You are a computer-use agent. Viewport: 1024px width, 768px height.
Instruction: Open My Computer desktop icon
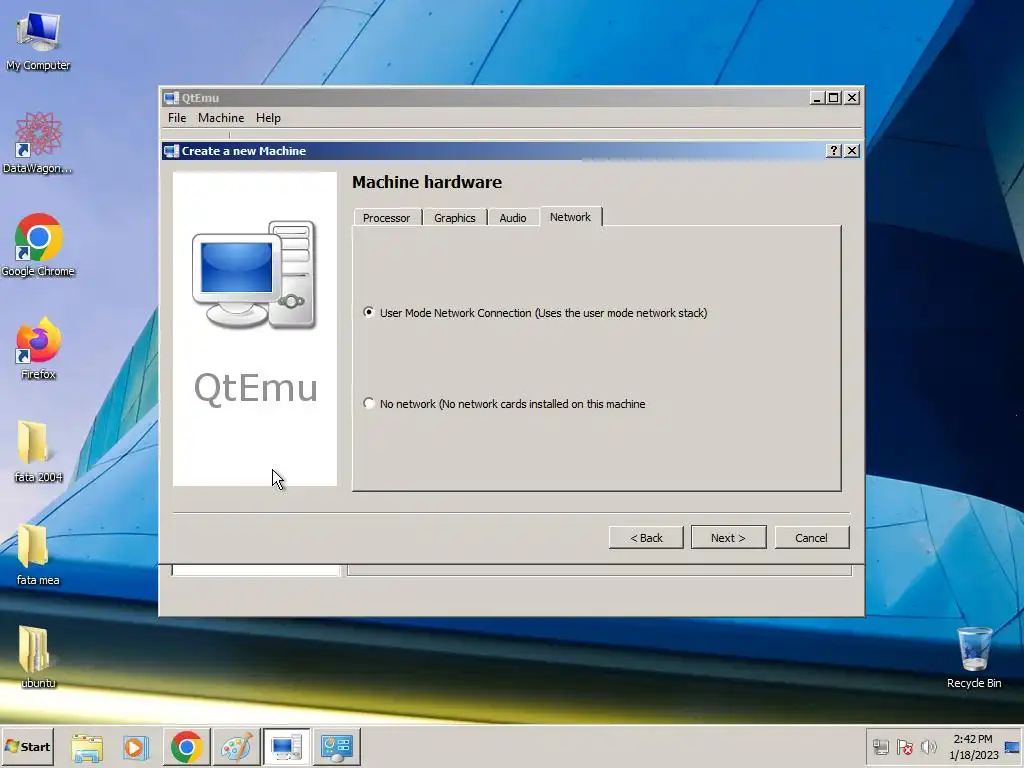point(38,40)
